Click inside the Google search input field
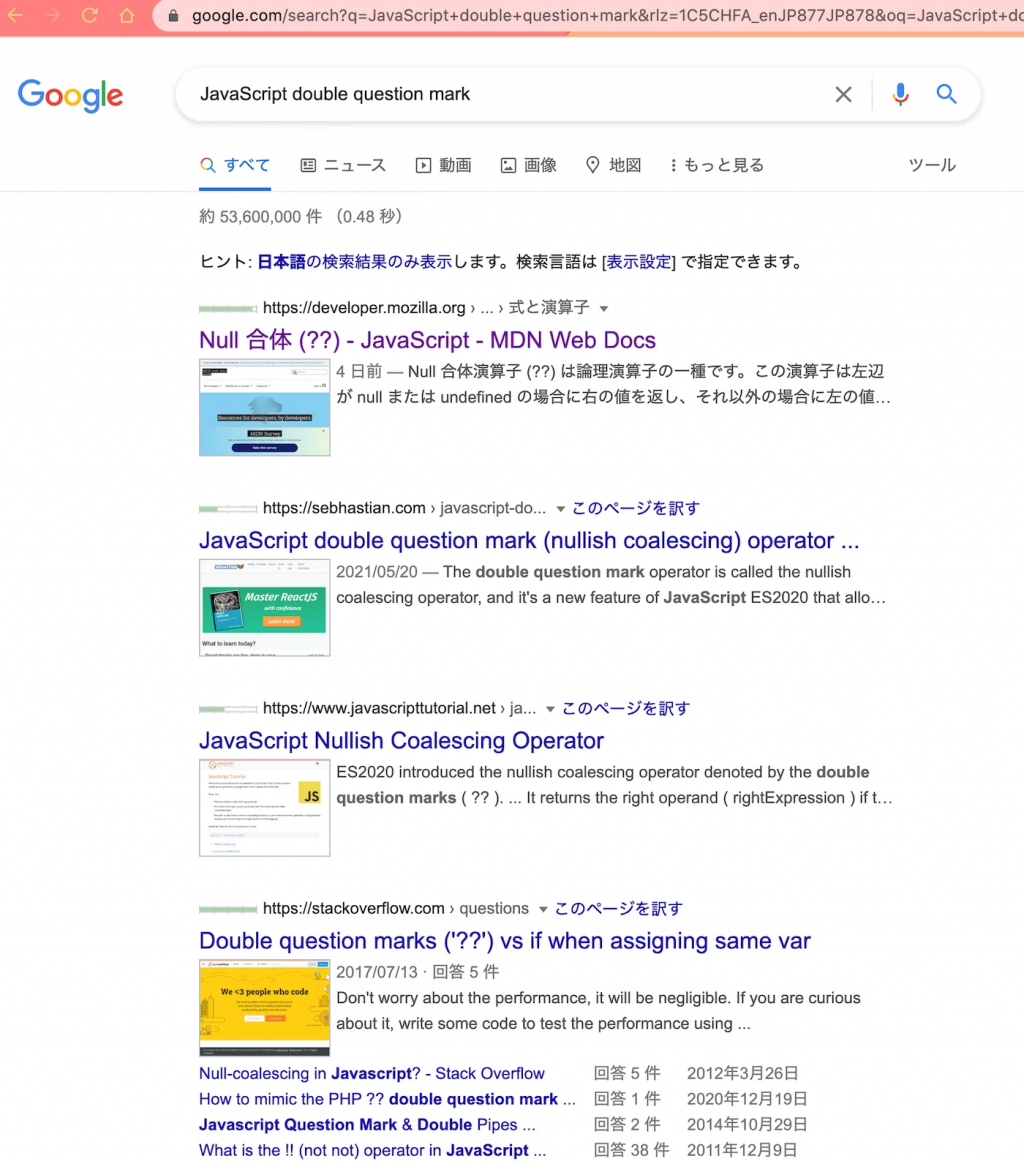The width and height of the screenshot is (1024, 1164). (505, 94)
